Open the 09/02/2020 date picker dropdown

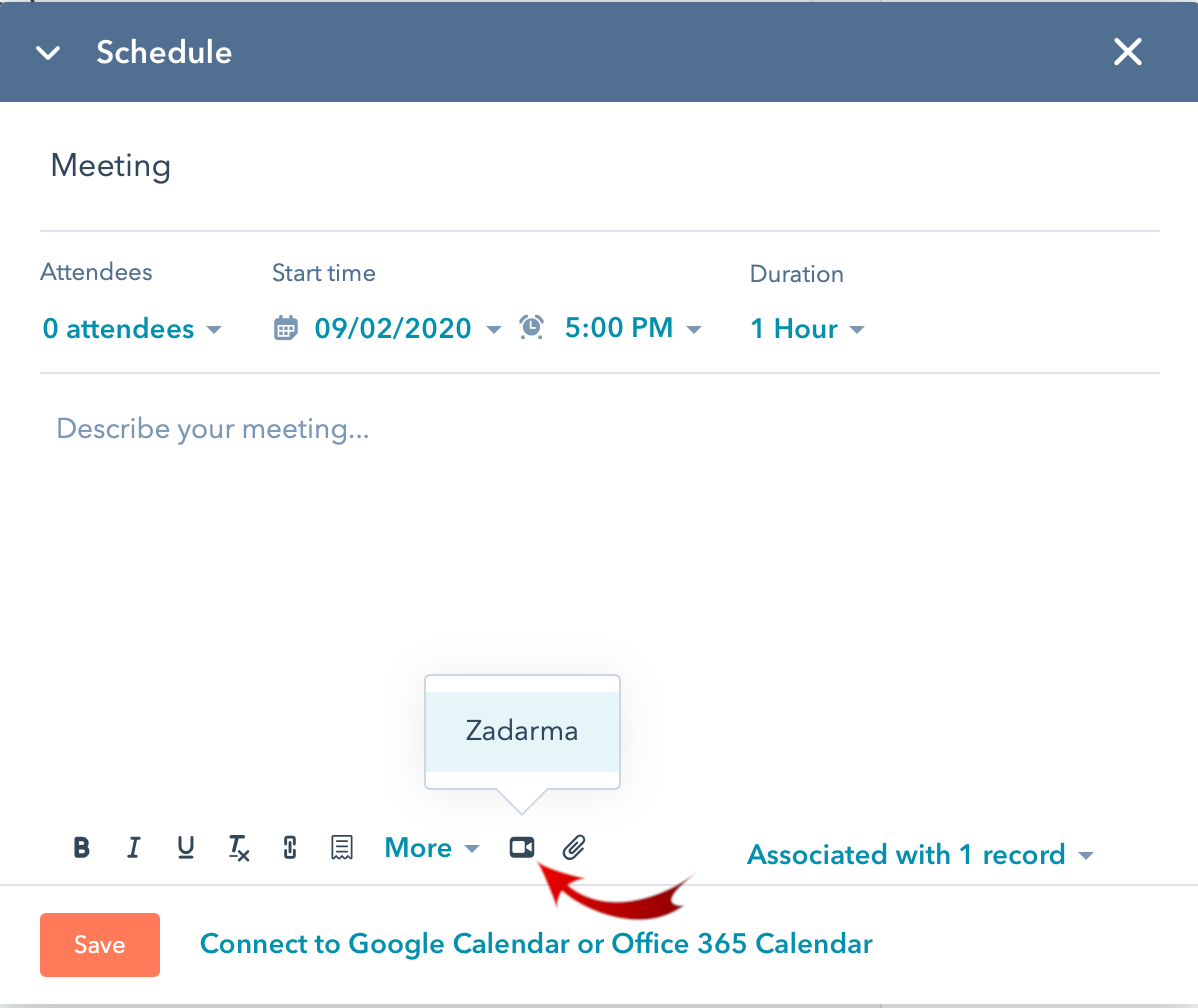click(x=408, y=329)
